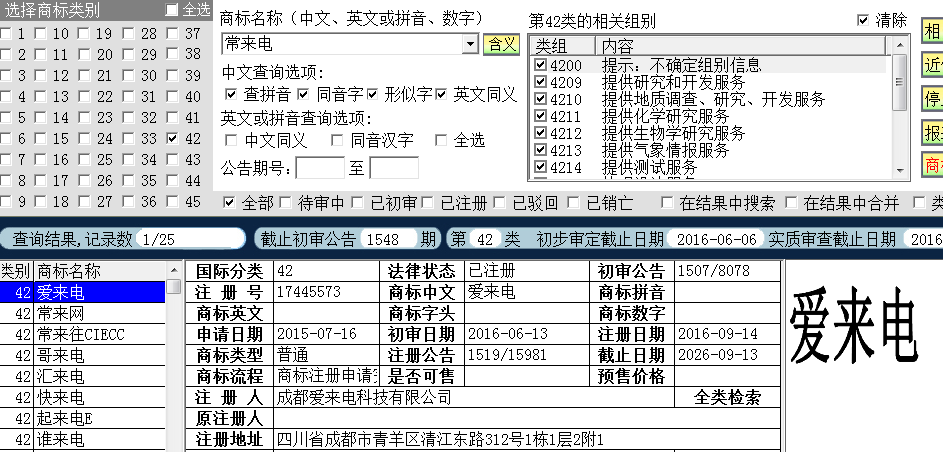The height and width of the screenshot is (452, 943).
Task: Select the 常来往CIECC result row
Action: (x=82, y=334)
